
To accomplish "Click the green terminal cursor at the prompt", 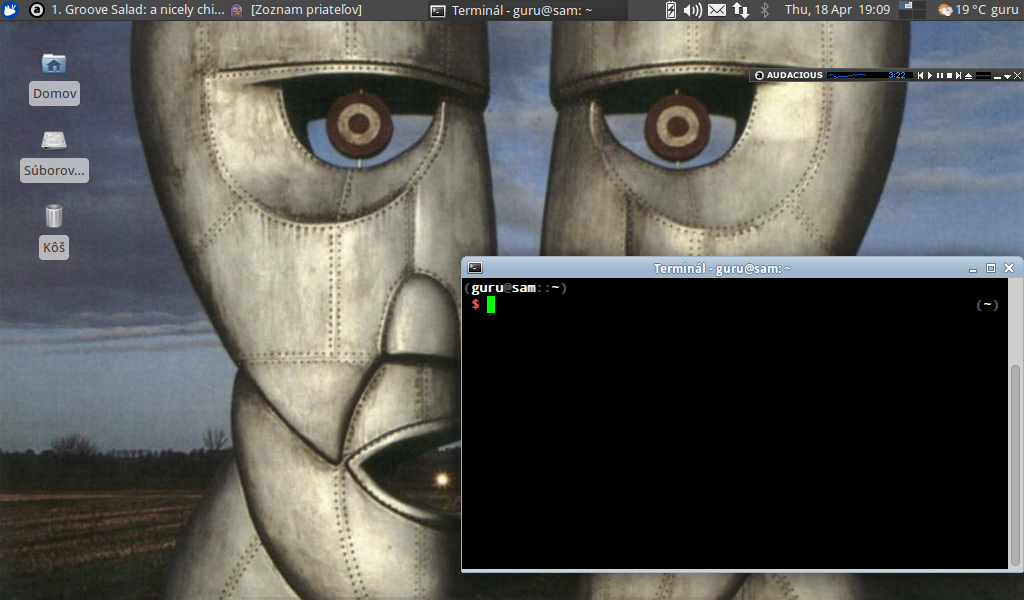I will pos(491,304).
